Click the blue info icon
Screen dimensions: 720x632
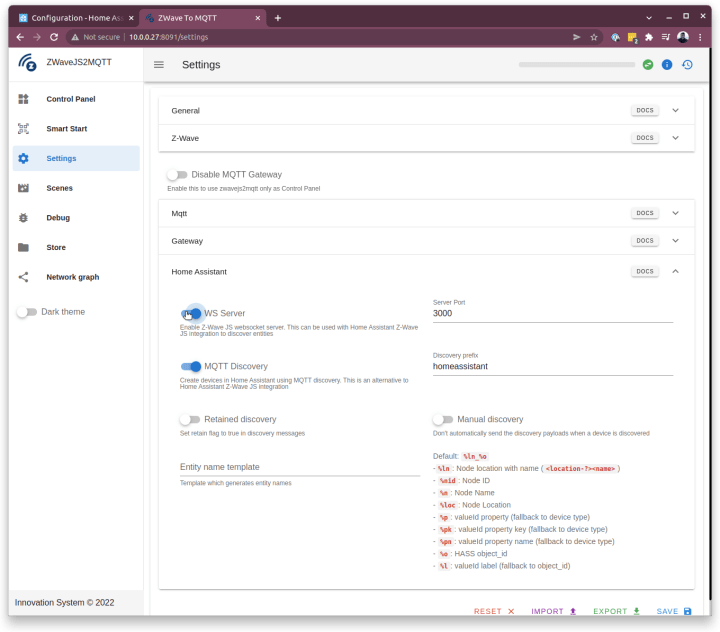[x=667, y=65]
